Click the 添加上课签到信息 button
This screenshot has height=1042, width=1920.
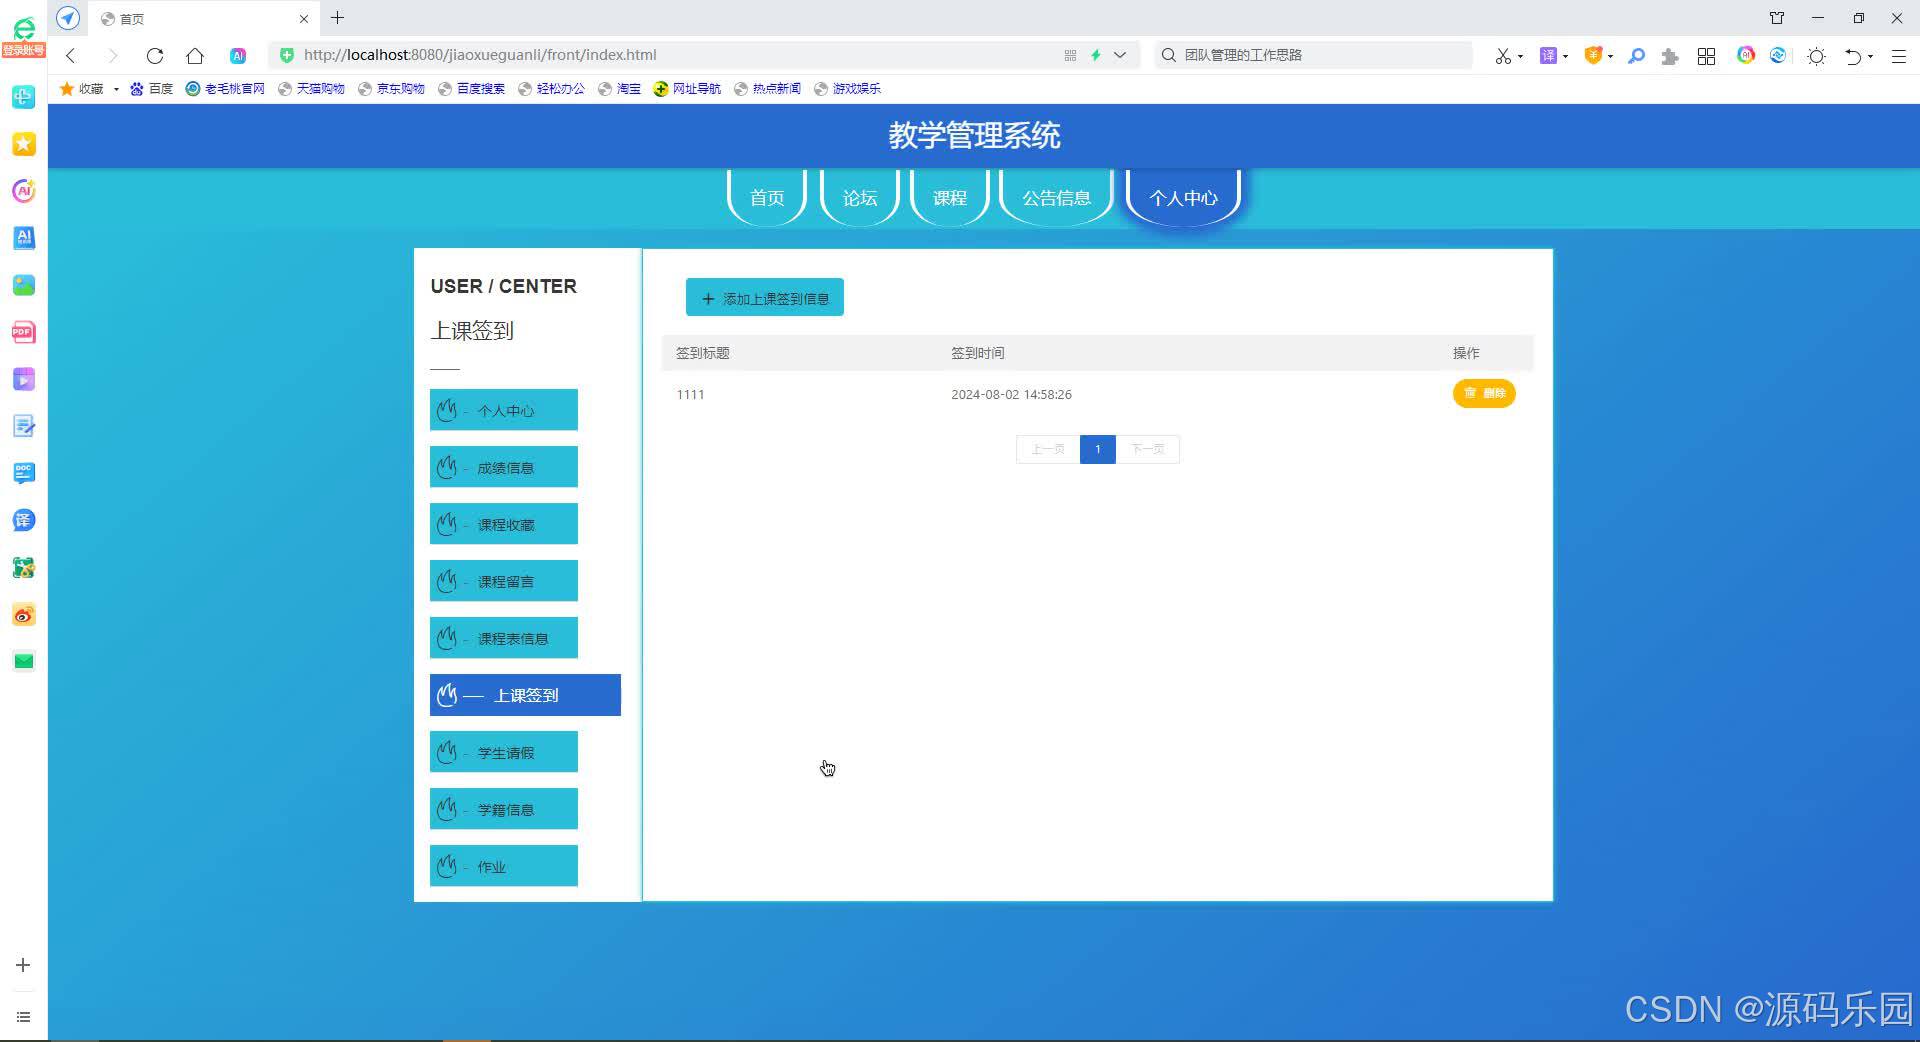[764, 297]
